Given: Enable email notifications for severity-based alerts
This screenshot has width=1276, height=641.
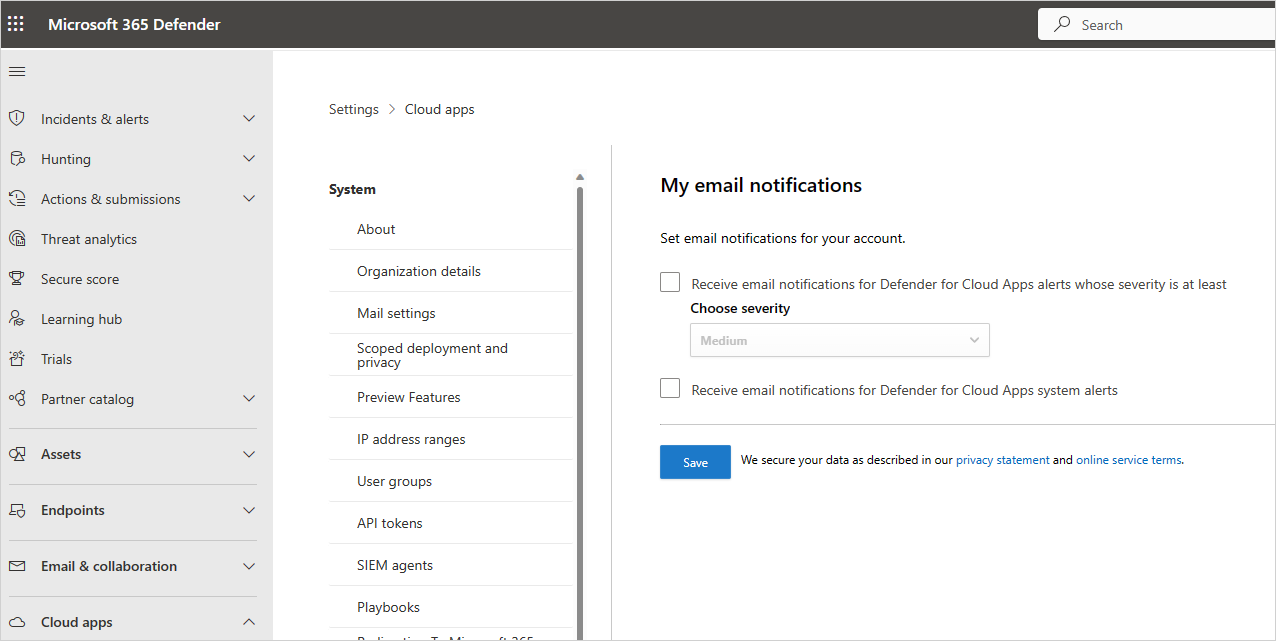Looking at the screenshot, I should (x=669, y=281).
